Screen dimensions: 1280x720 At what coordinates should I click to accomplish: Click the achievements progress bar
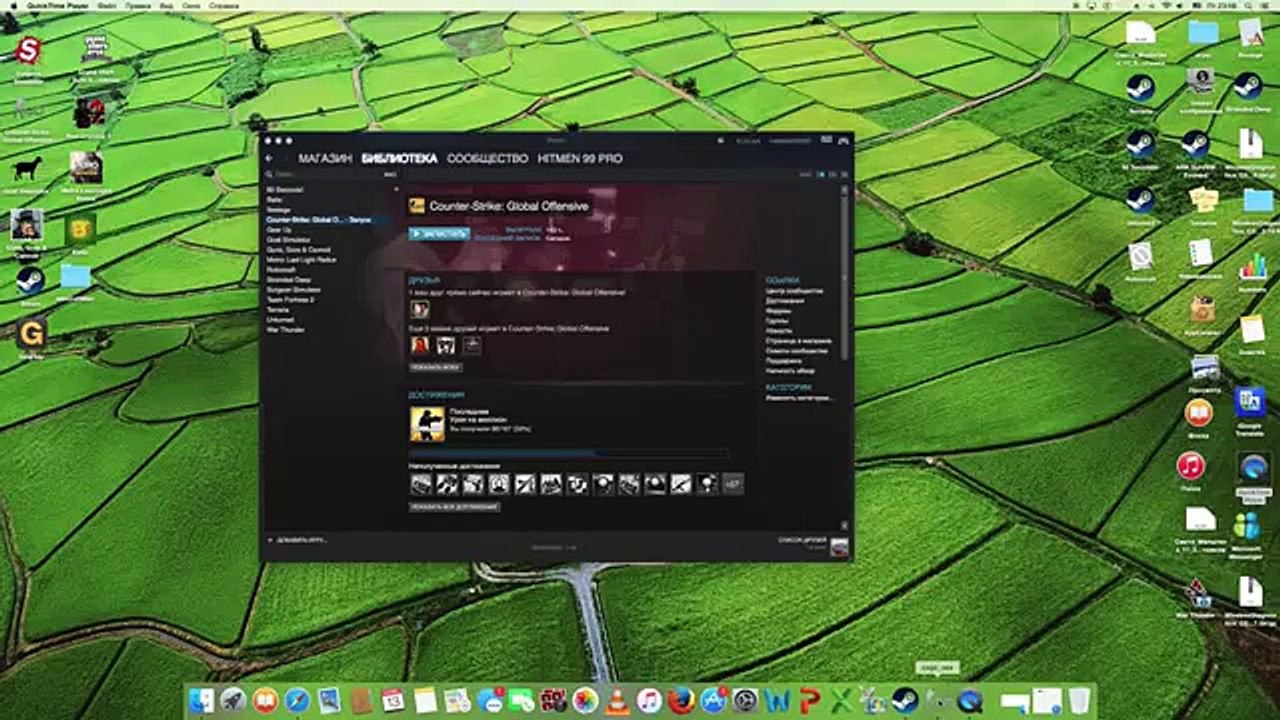tap(569, 453)
